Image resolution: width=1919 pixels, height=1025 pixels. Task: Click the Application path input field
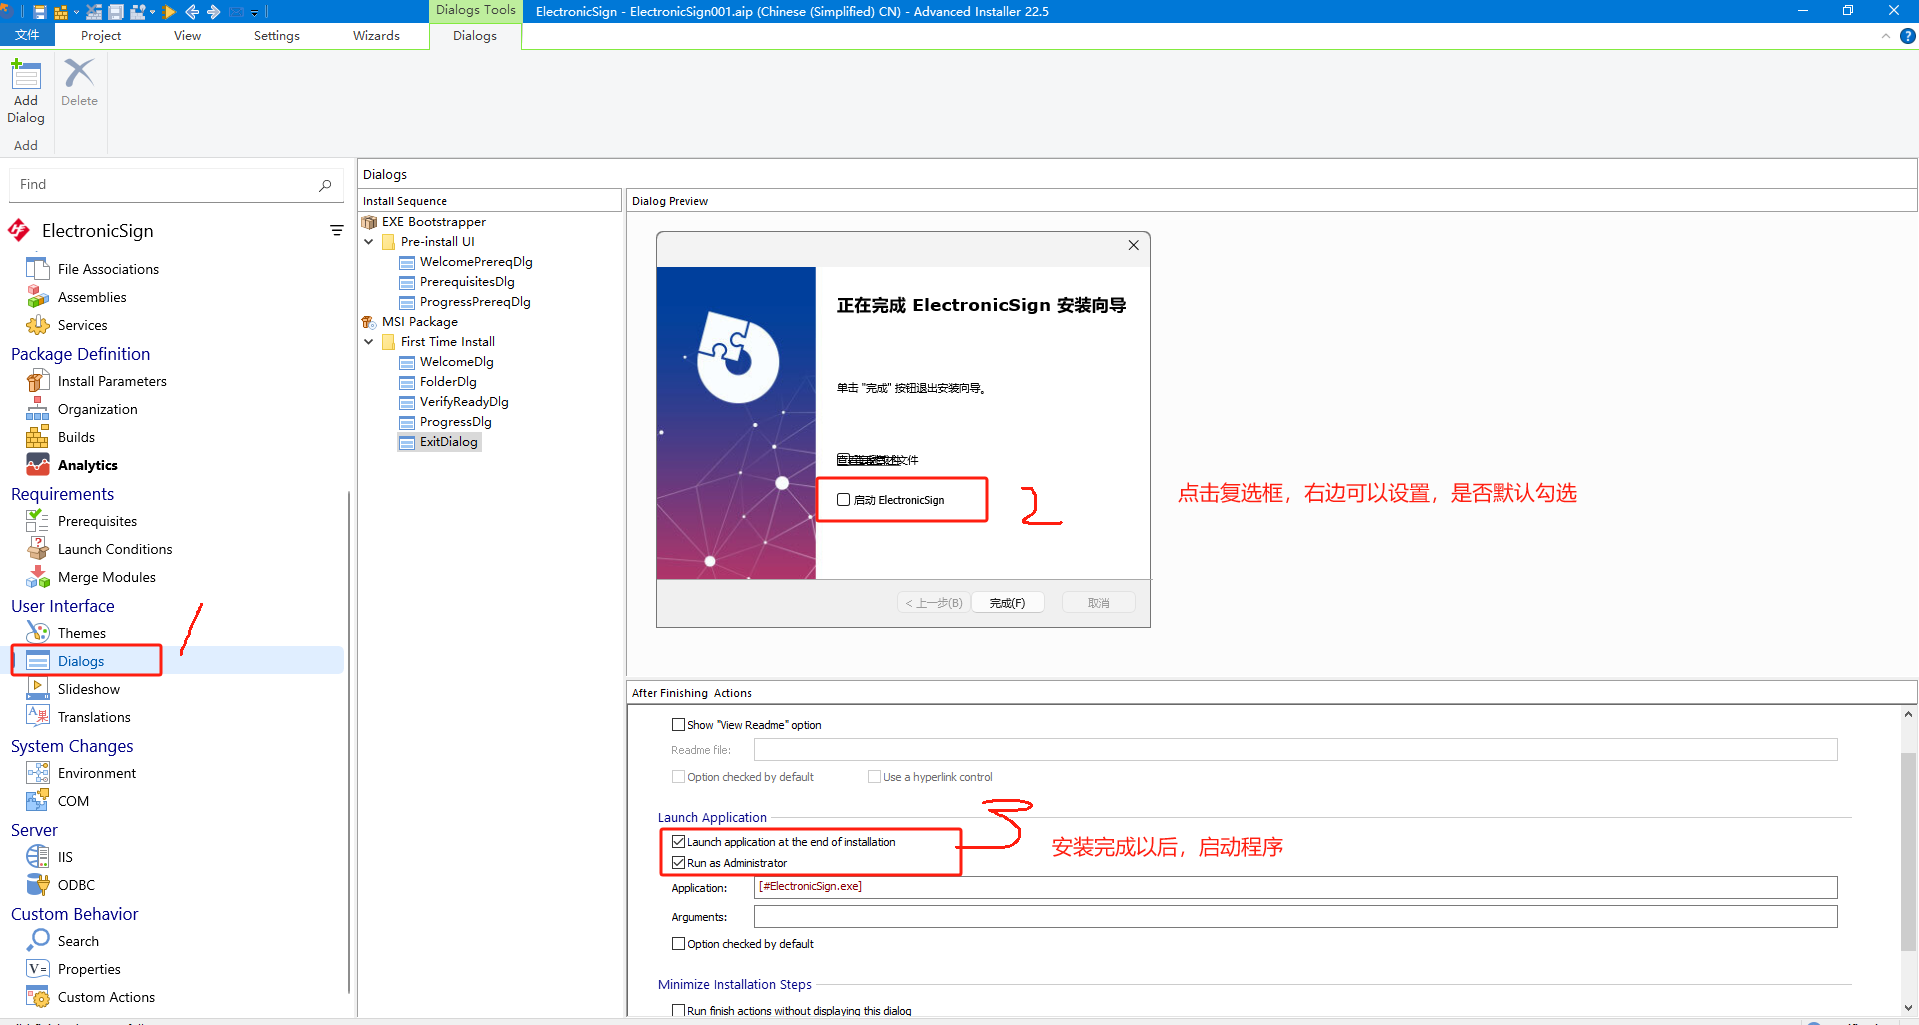pyautogui.click(x=1295, y=887)
